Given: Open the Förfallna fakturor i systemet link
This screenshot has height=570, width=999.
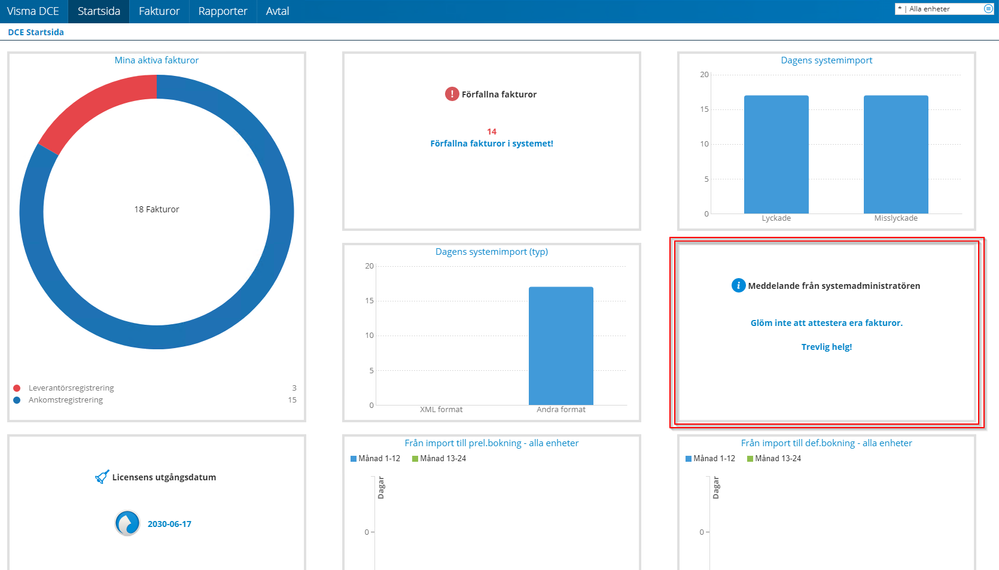Looking at the screenshot, I should (491, 143).
